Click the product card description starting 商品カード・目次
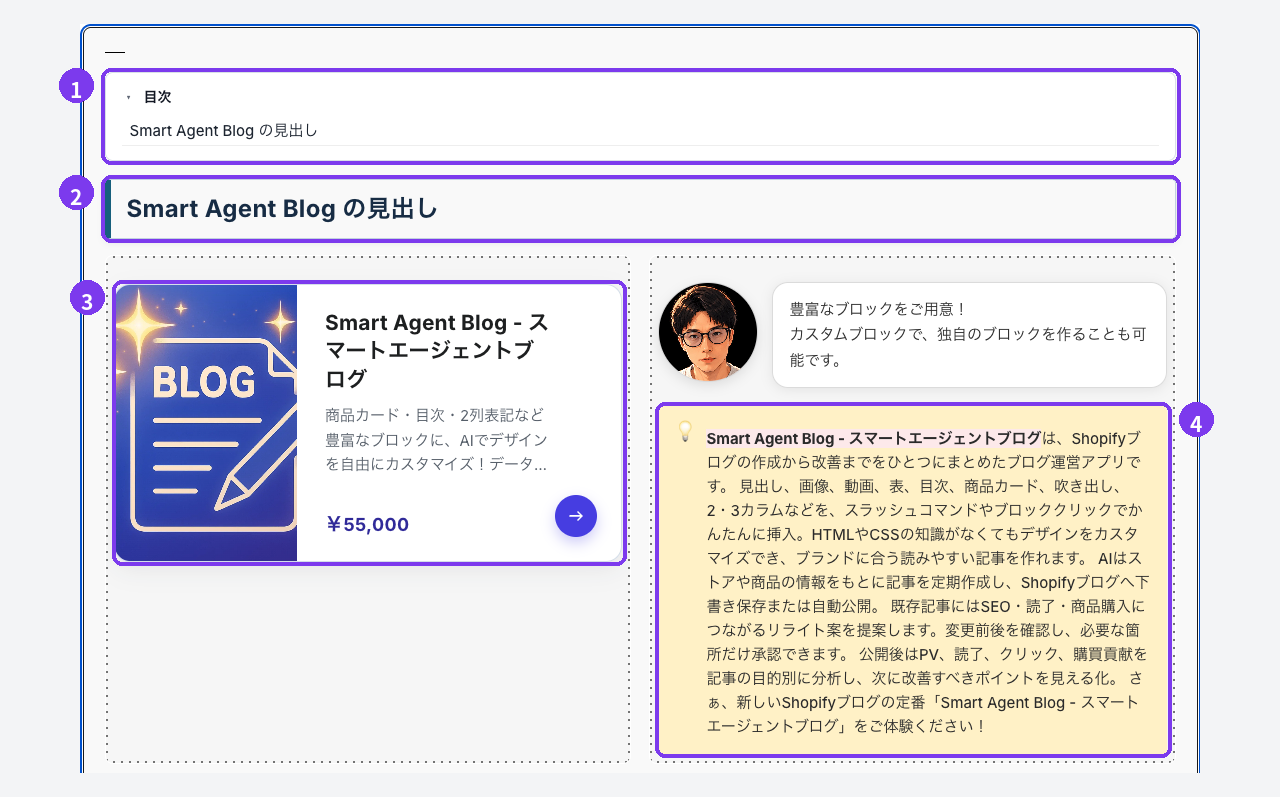The width and height of the screenshot is (1280, 797). click(436, 439)
